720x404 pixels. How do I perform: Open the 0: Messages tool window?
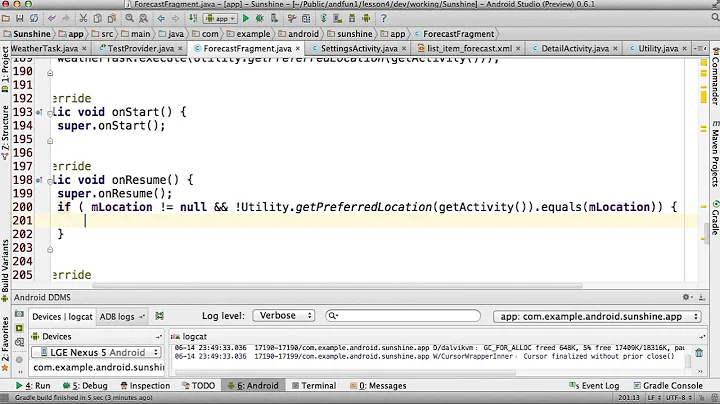378,386
